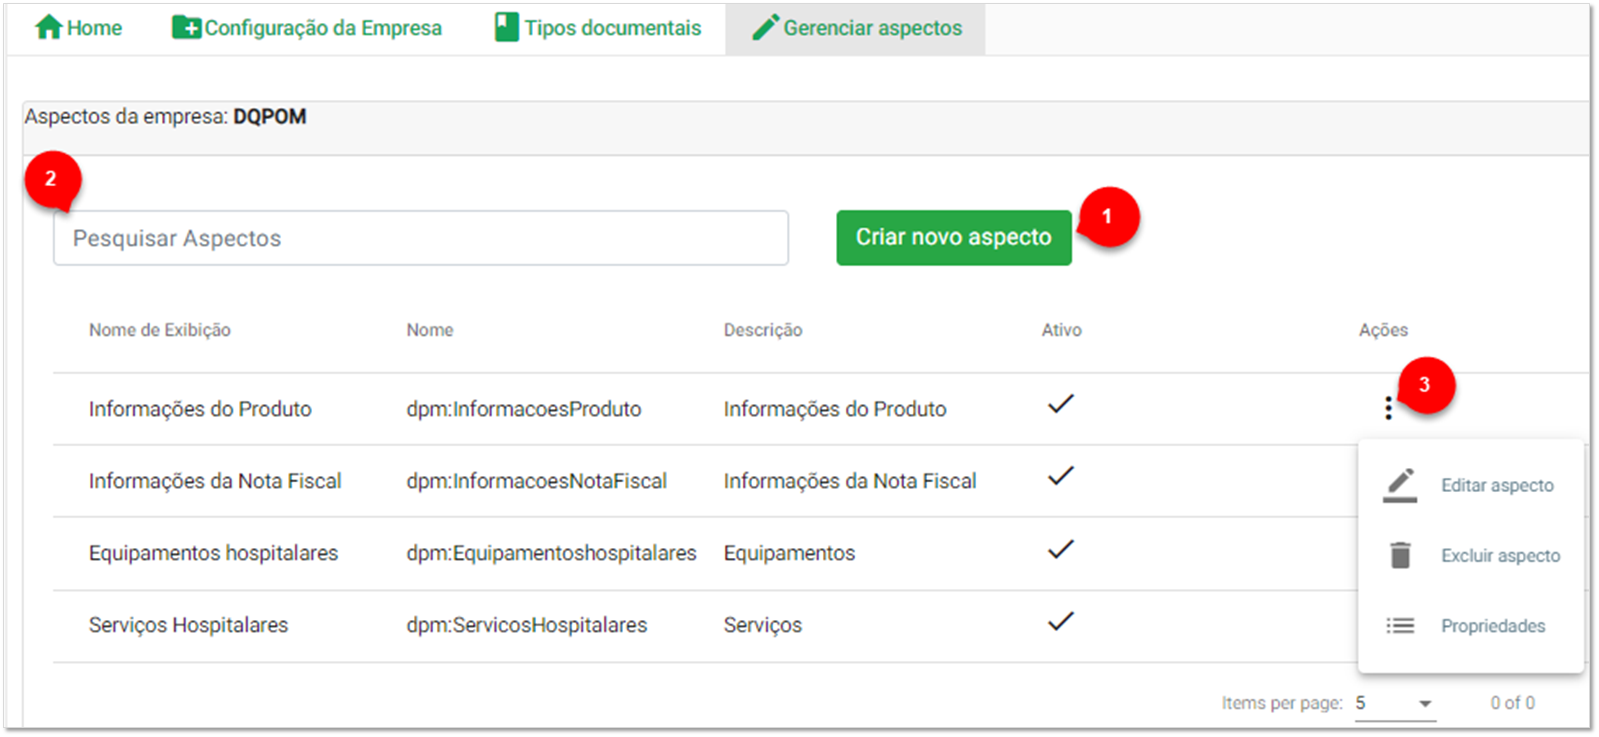
Task: Click the Nome de Exibição column header
Action: pos(160,330)
